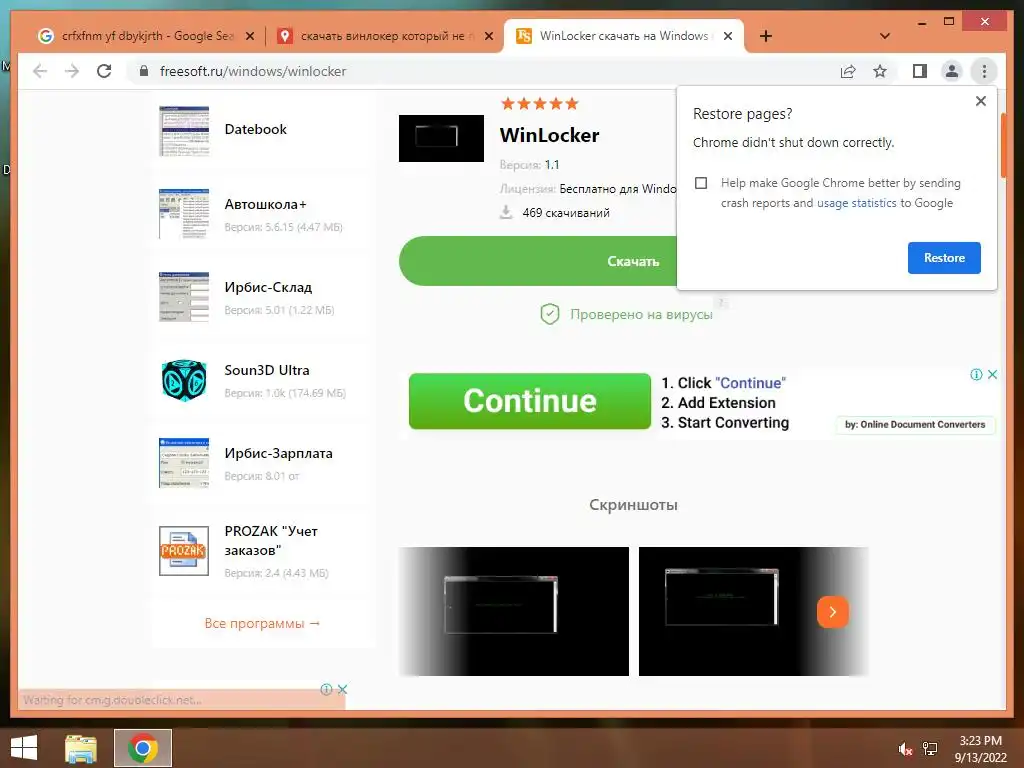Screen dimensions: 1024x768
Task: Click the page vertical scrollbar thumb
Action: pyautogui.click(x=1003, y=145)
